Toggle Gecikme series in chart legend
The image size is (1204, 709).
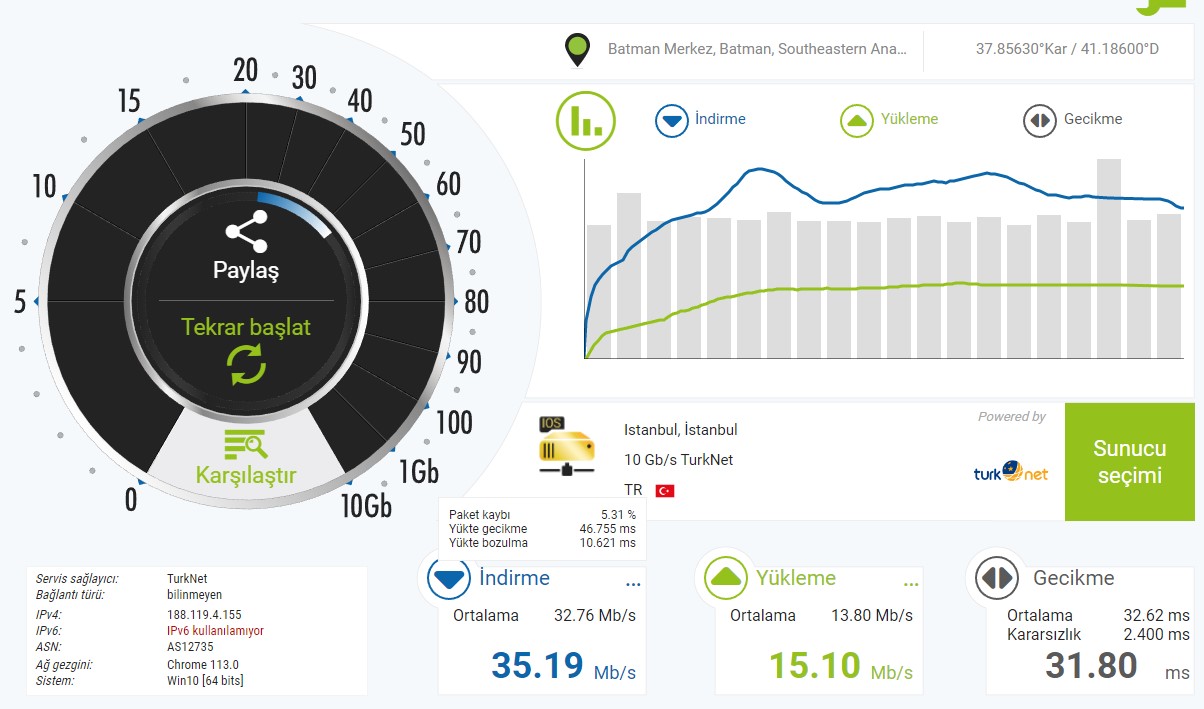[x=1072, y=120]
